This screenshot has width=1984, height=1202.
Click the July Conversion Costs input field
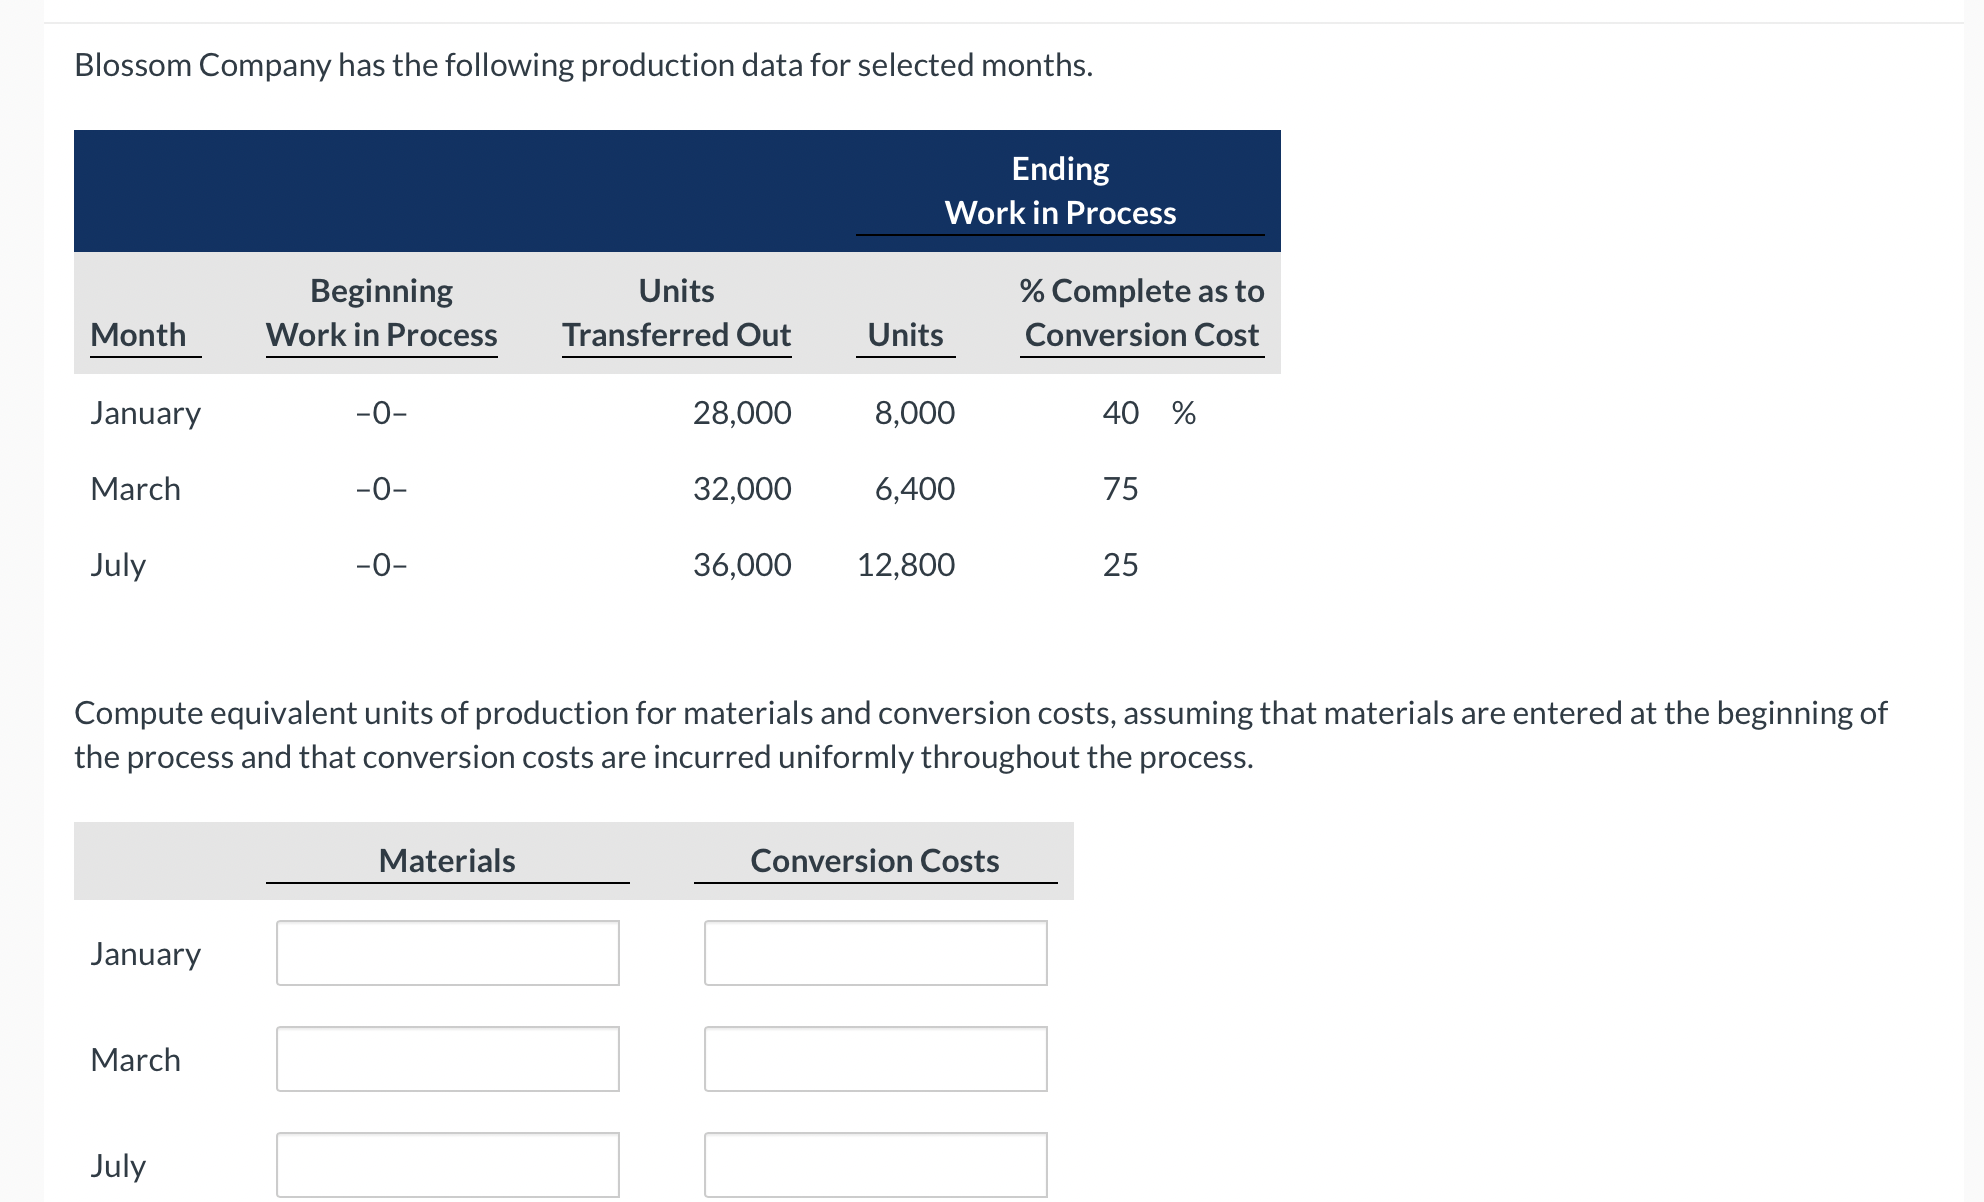click(875, 1163)
